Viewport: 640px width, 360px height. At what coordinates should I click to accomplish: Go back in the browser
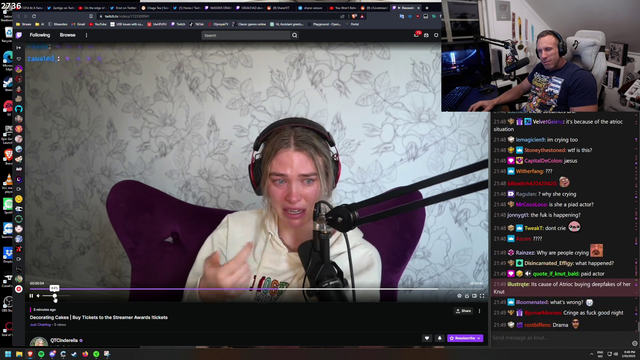[18, 16]
